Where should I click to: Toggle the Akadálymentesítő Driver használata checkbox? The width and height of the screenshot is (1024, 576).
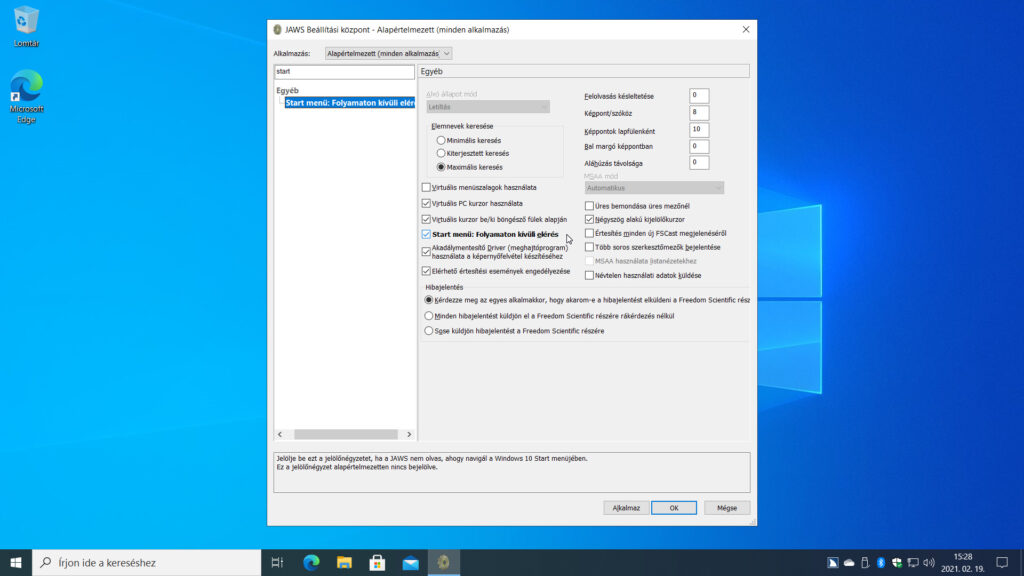point(426,251)
